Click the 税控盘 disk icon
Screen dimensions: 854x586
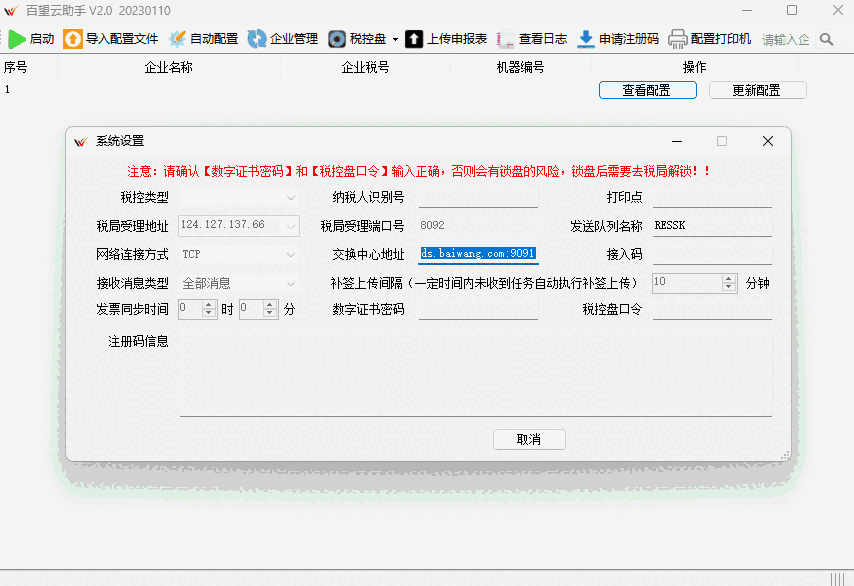pyautogui.click(x=337, y=39)
